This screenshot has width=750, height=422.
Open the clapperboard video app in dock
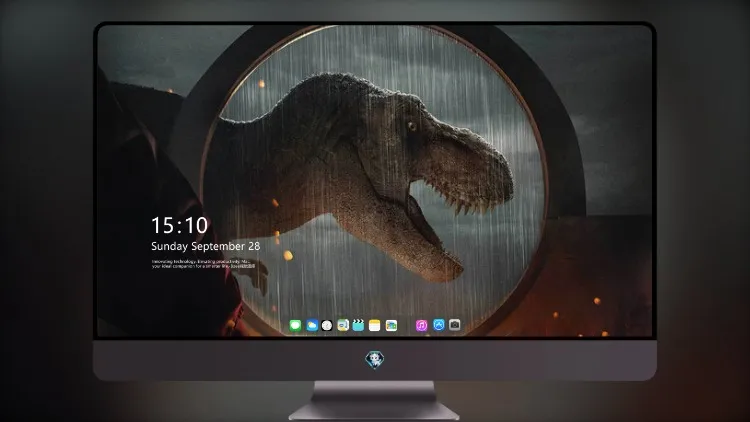click(x=358, y=326)
